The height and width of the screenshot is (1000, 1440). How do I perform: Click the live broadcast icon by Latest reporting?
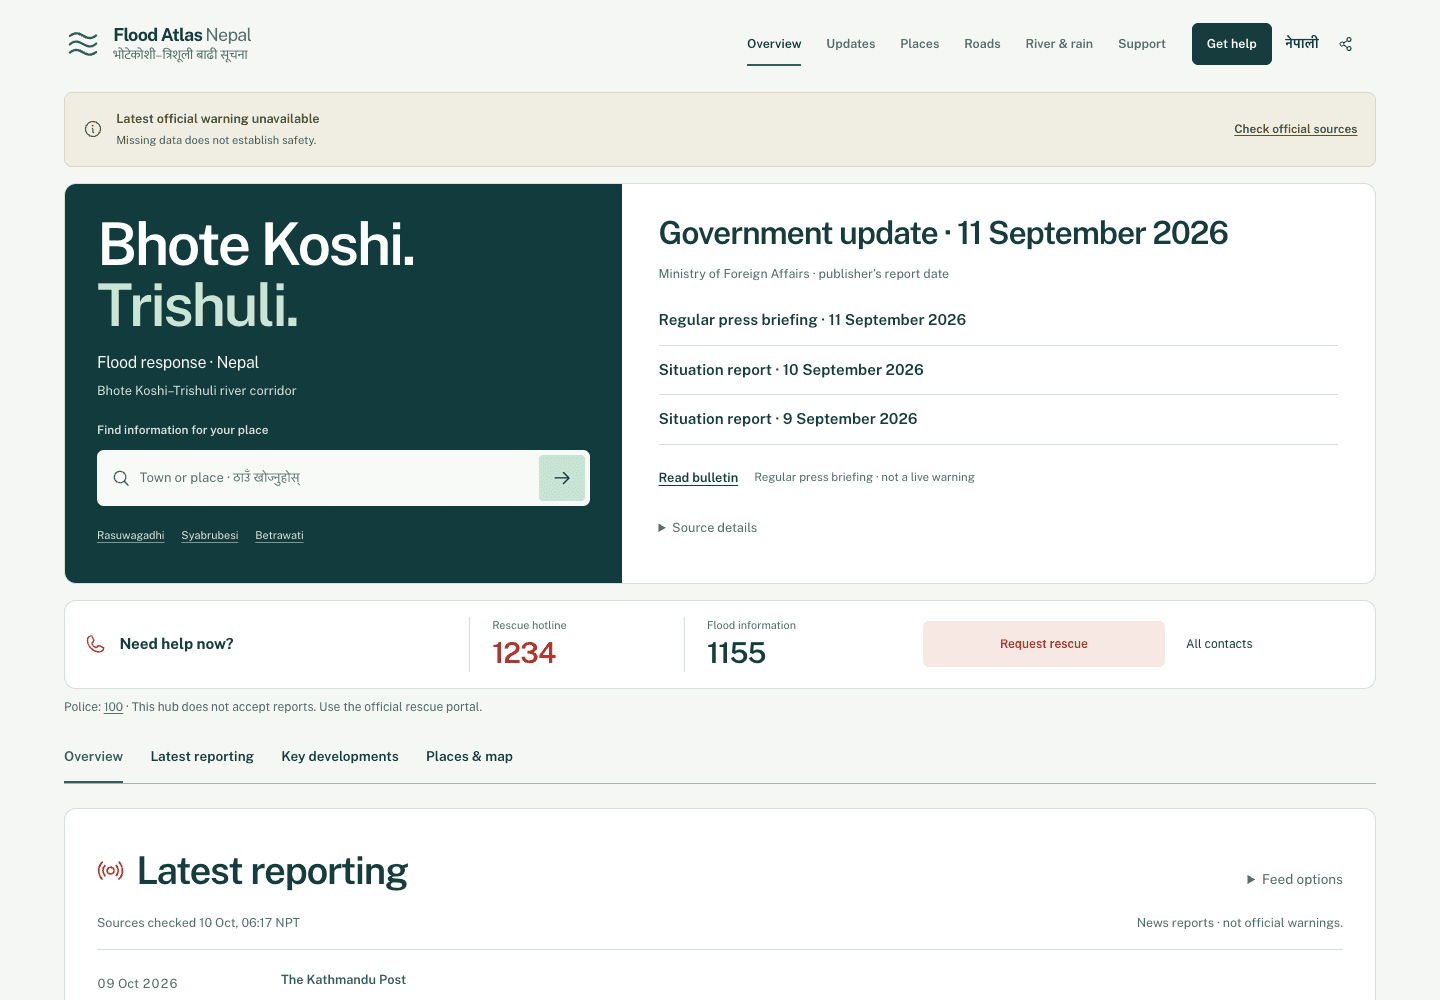[x=111, y=871]
